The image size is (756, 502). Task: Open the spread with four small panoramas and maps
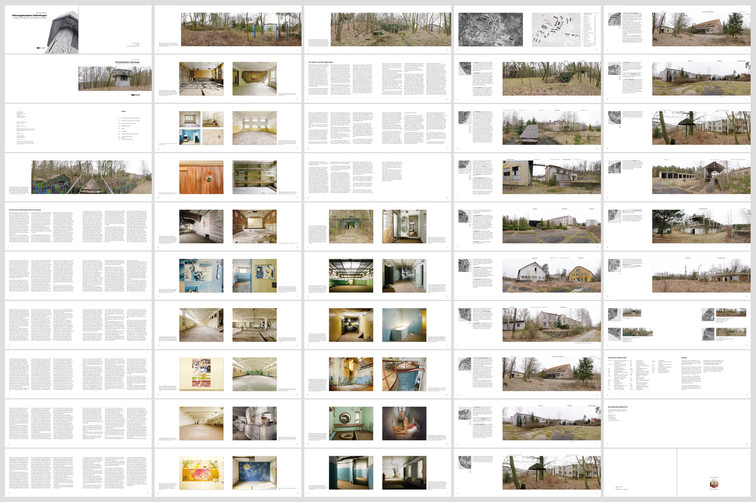680,323
